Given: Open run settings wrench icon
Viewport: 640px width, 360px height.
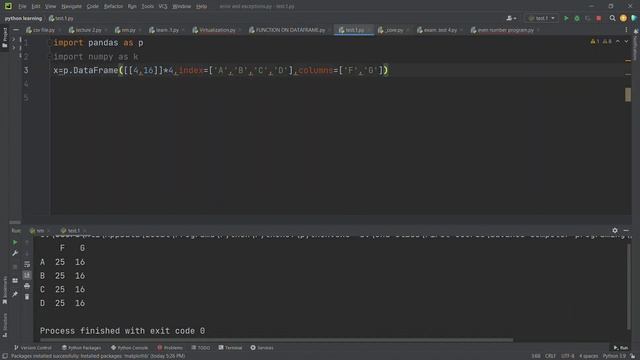Looking at the screenshot, I should (x=15, y=253).
